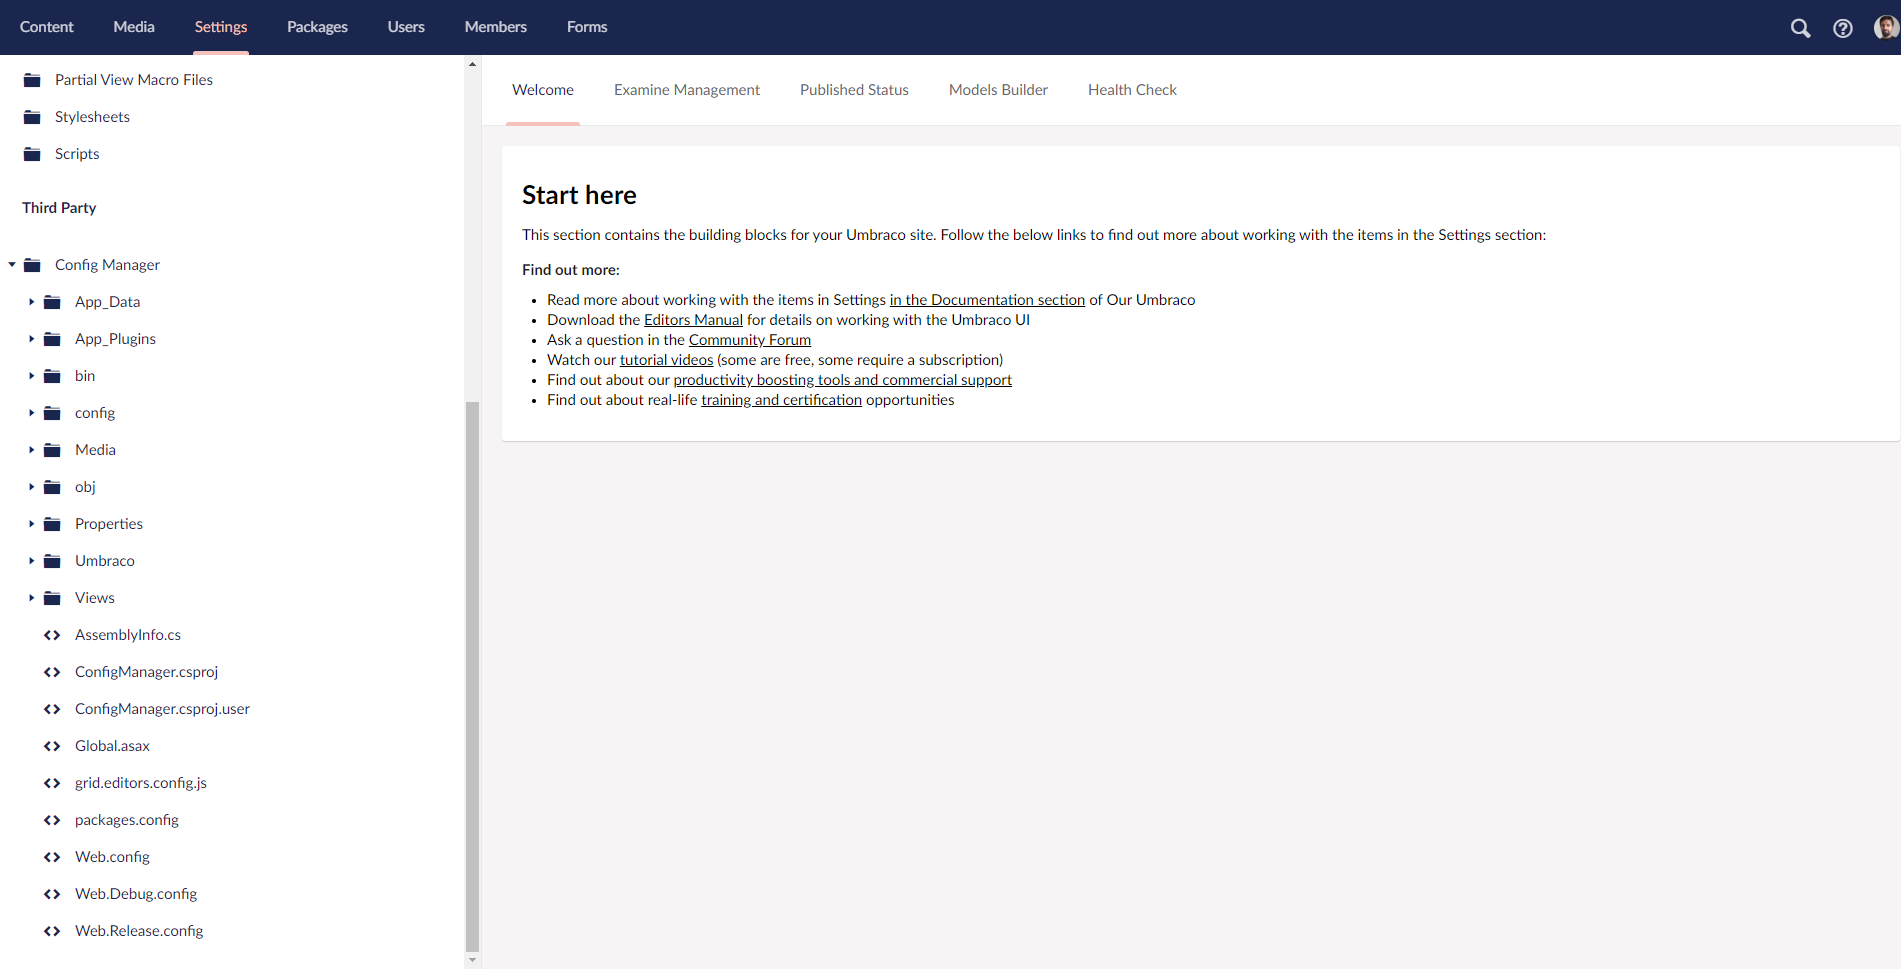Open the tutorial videos link
This screenshot has width=1901, height=969.
666,360
